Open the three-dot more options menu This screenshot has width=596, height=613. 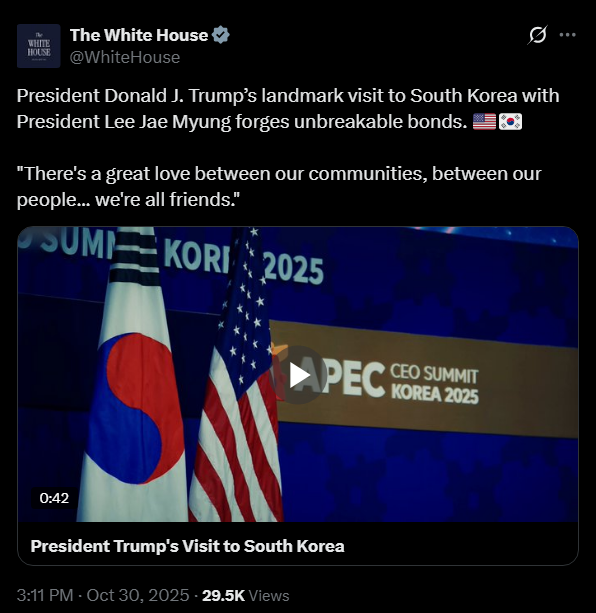567,35
